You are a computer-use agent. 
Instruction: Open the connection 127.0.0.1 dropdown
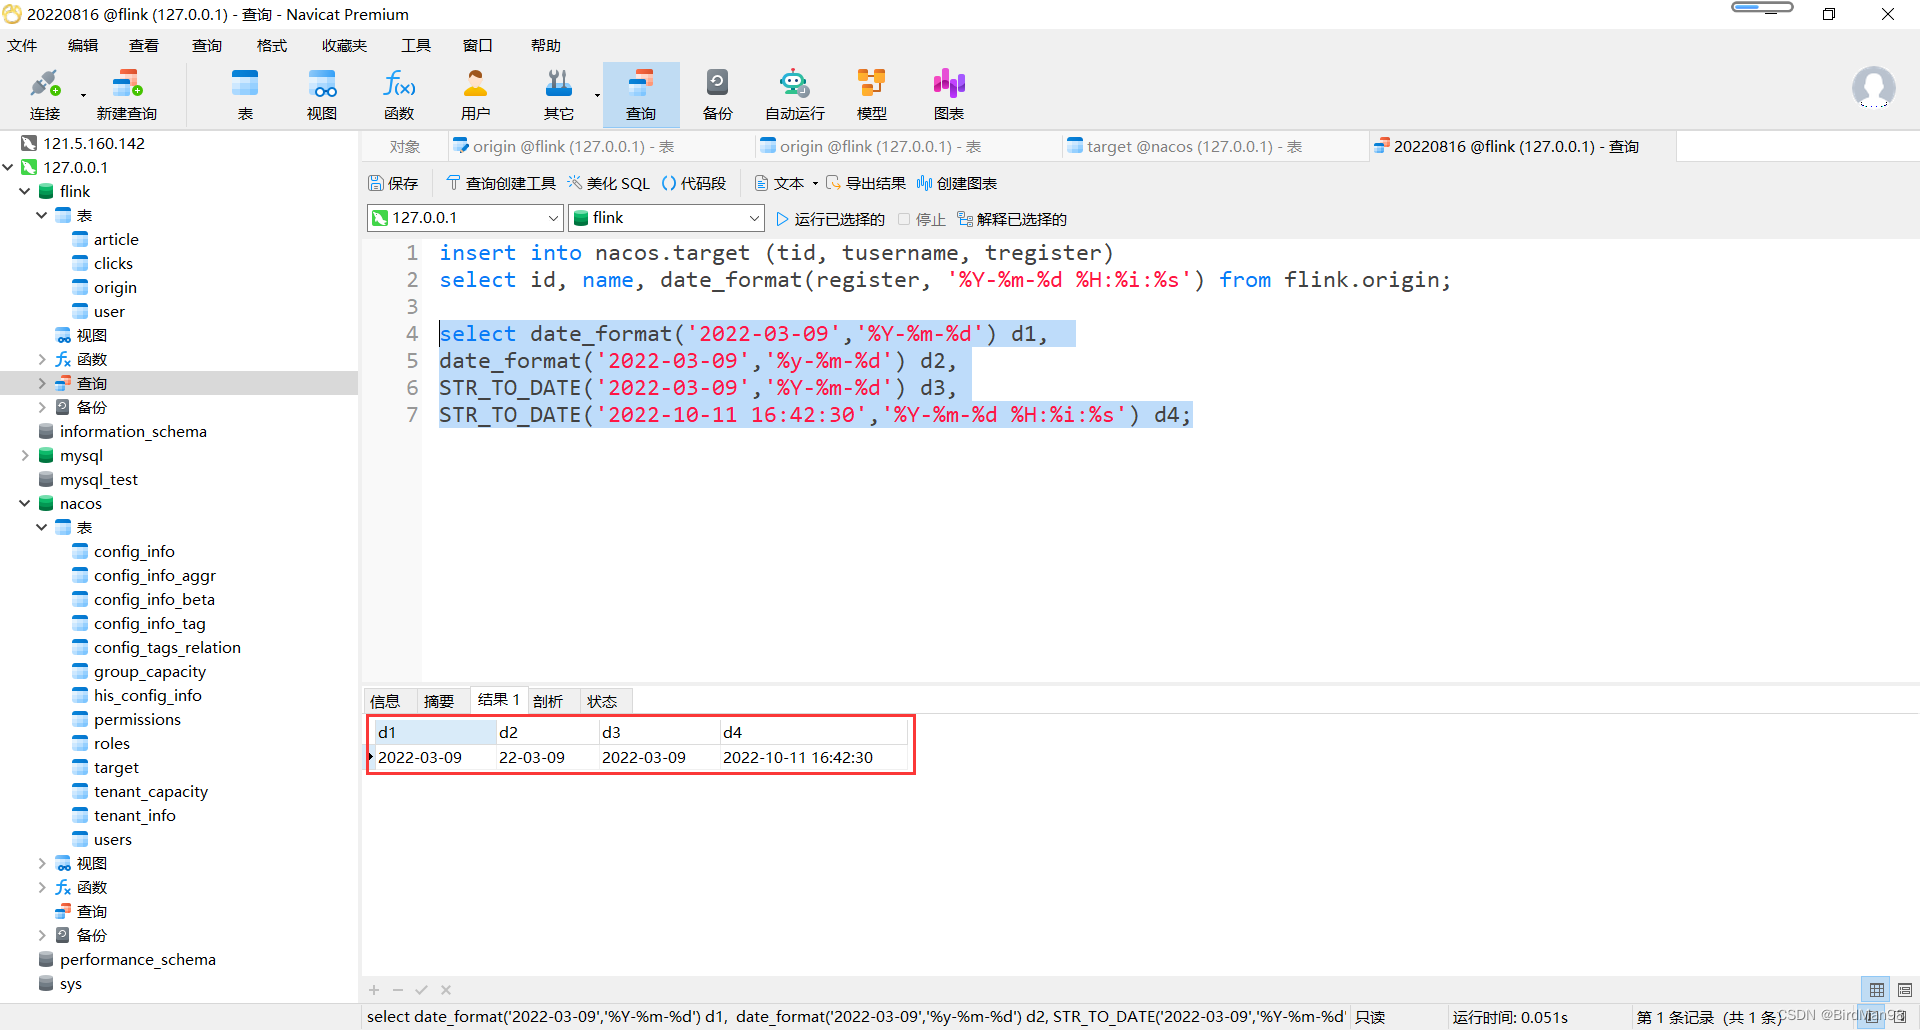(553, 218)
